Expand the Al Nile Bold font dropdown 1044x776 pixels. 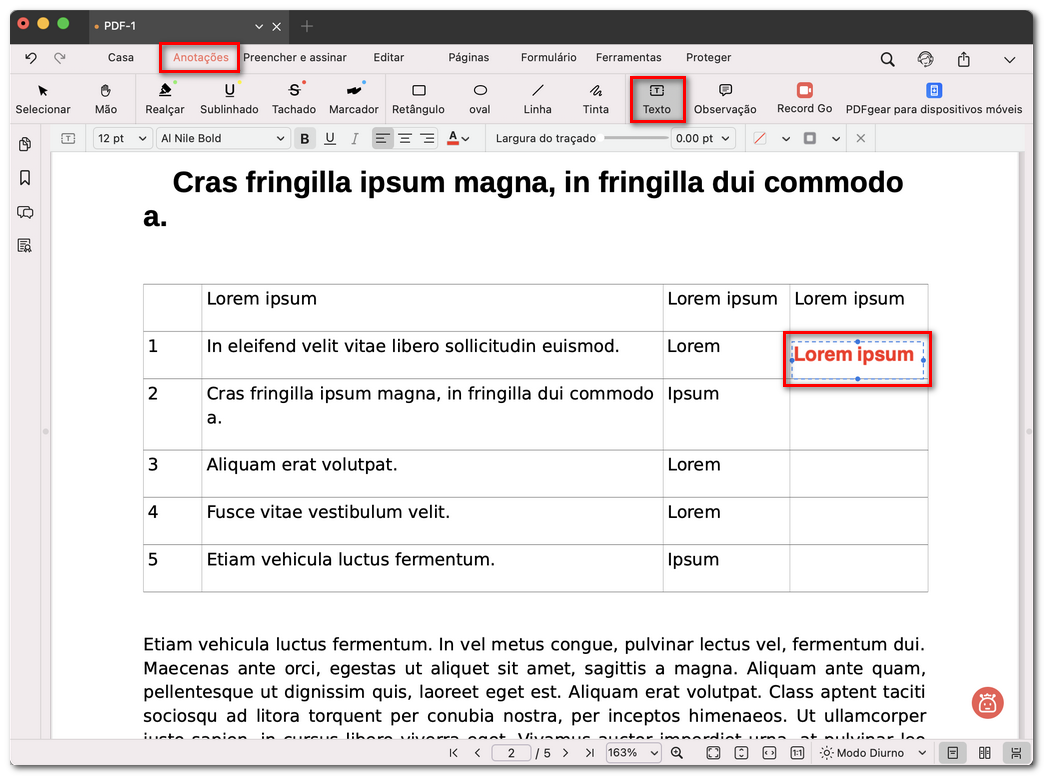(x=223, y=139)
